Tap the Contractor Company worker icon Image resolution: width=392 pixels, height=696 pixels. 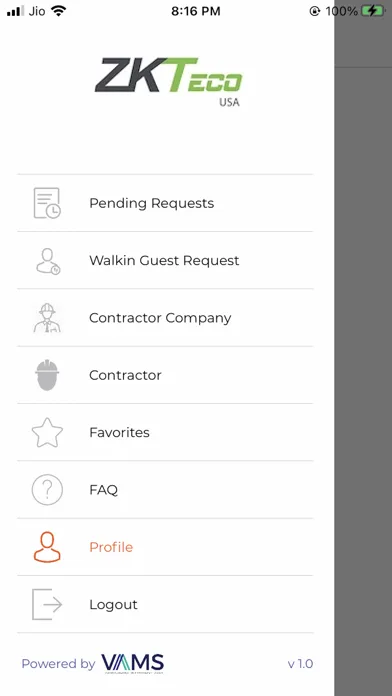point(47,317)
